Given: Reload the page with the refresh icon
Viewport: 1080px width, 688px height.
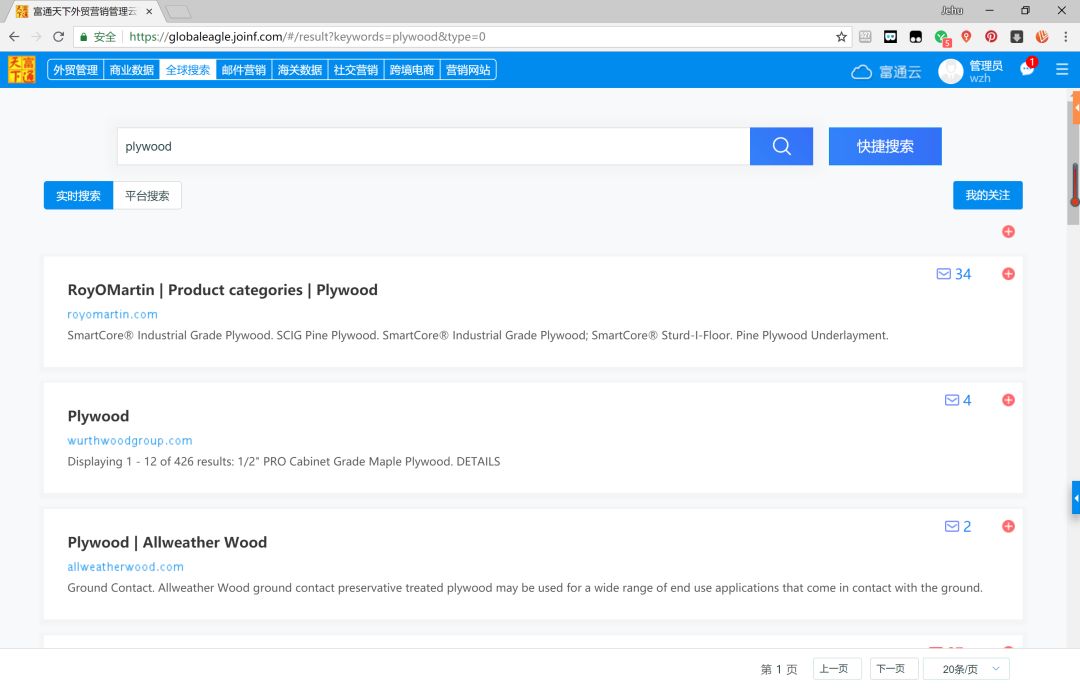Looking at the screenshot, I should tap(59, 37).
